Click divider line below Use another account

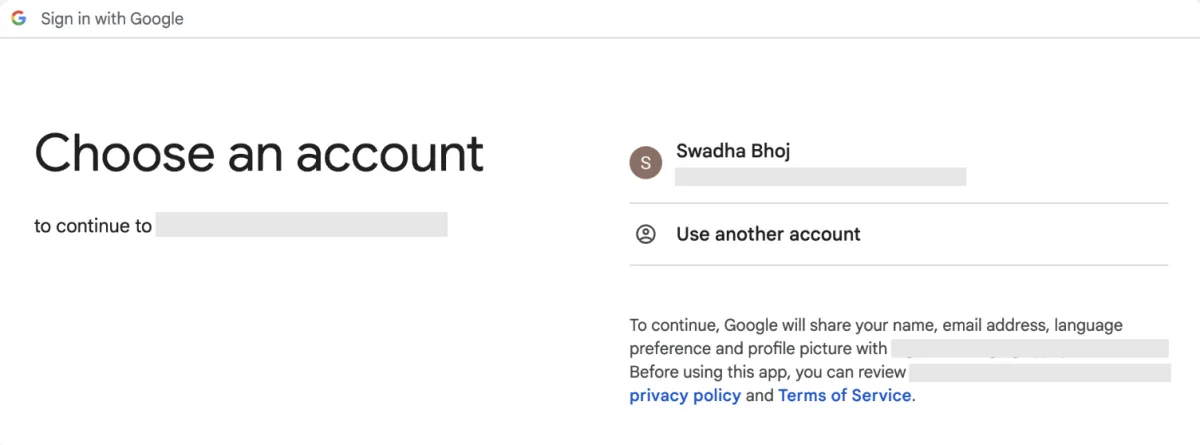898,265
